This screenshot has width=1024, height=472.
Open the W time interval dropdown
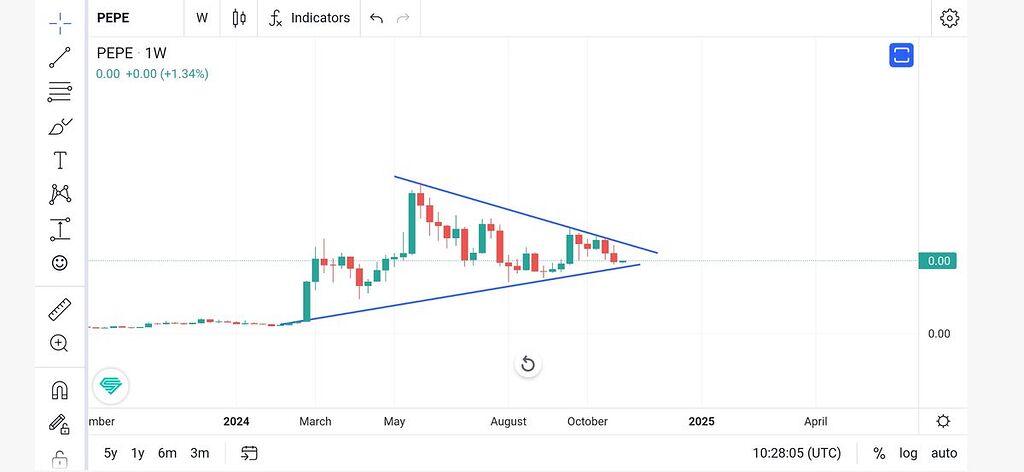pyautogui.click(x=202, y=18)
